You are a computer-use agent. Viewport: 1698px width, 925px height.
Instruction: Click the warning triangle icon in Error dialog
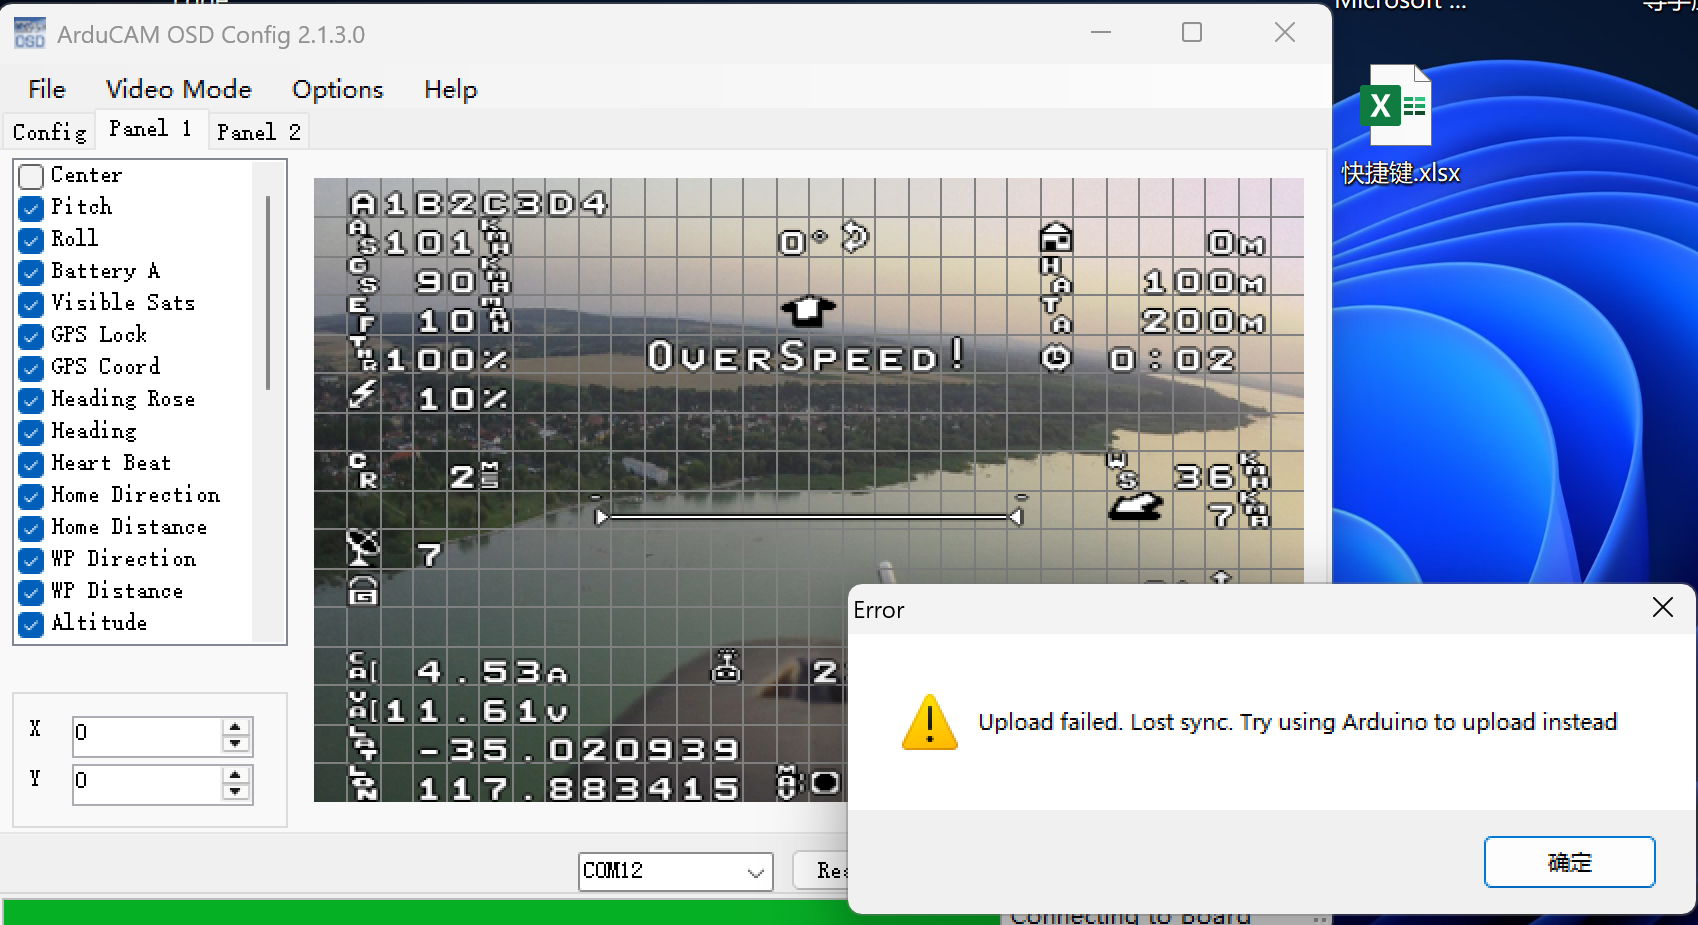tap(930, 722)
